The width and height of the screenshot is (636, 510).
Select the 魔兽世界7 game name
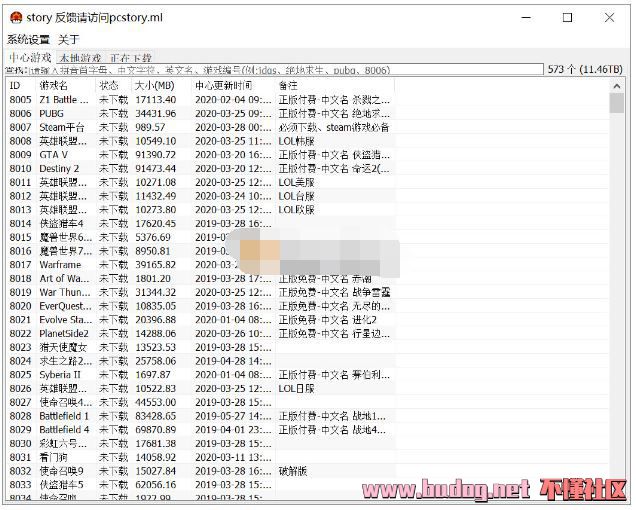(x=66, y=251)
